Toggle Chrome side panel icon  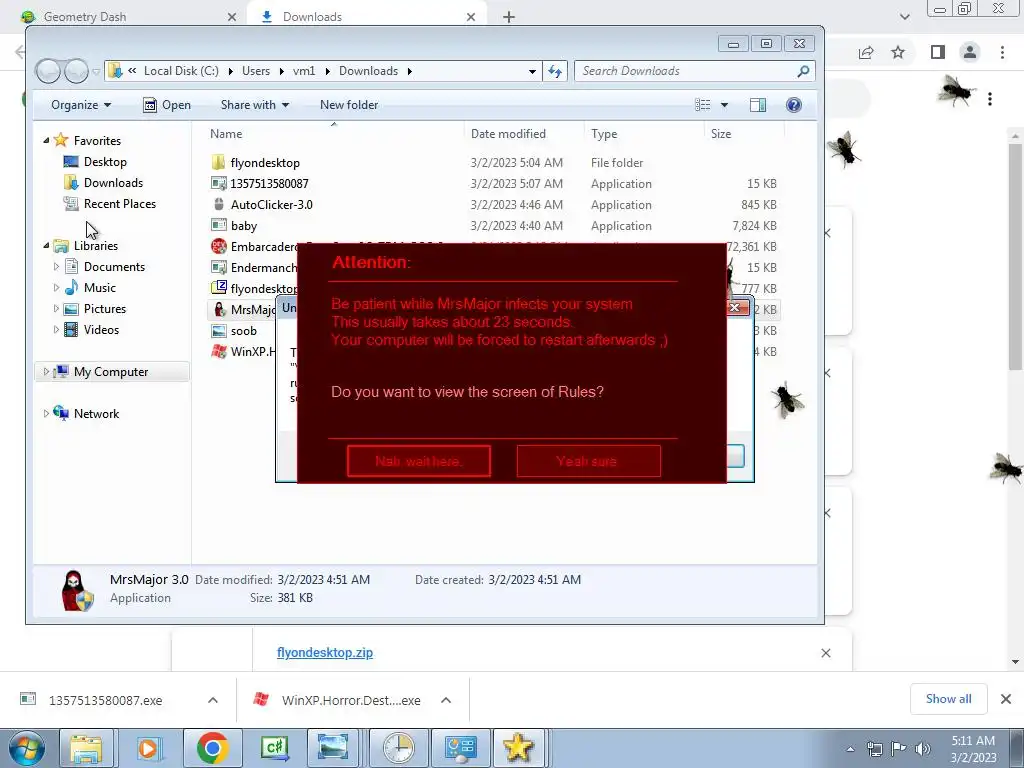tap(938, 52)
